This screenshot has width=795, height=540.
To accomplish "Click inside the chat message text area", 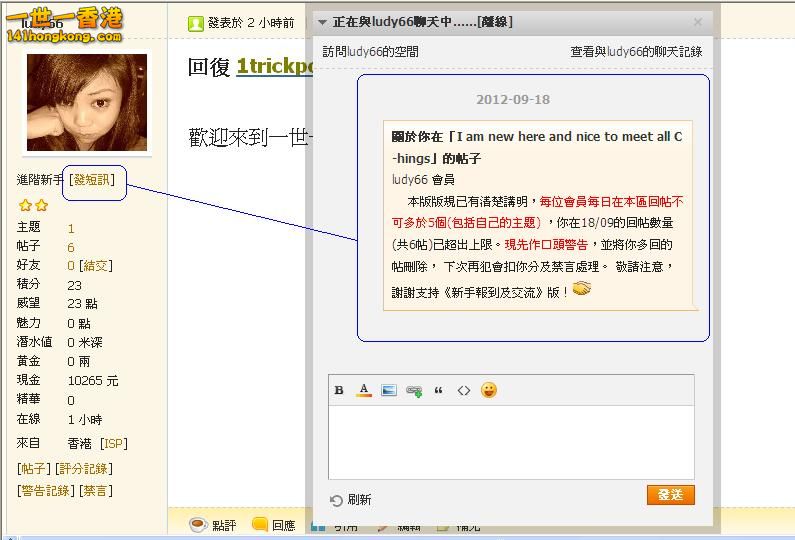I will [511, 442].
